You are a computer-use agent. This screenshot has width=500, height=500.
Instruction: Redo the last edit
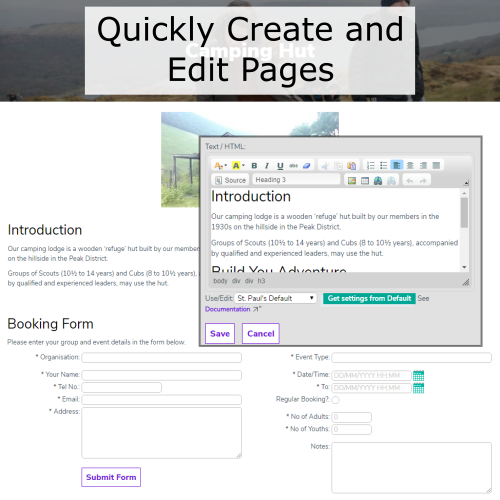click(x=423, y=181)
